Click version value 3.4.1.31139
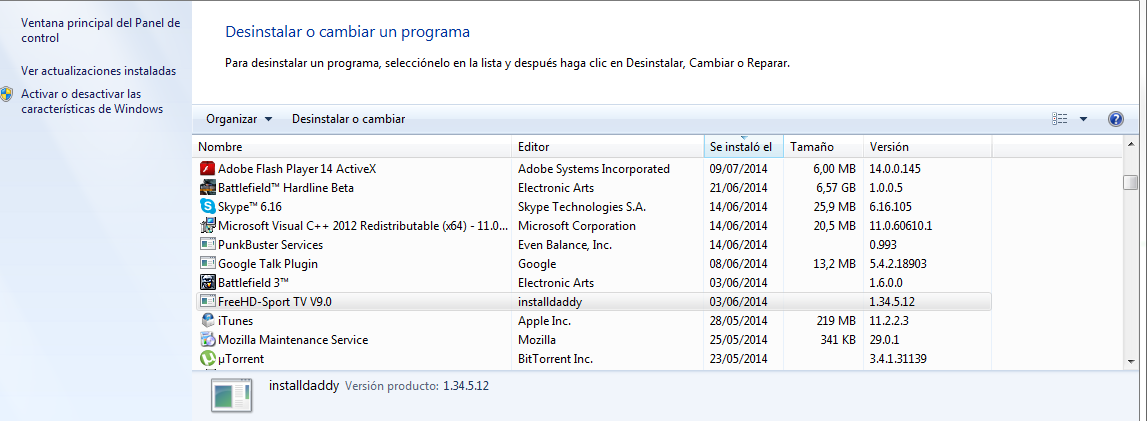 898,359
